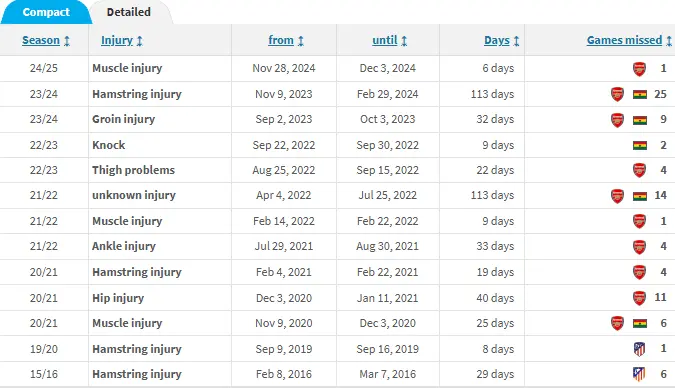Click Arsenal crest in Thigh problems row

point(639,170)
